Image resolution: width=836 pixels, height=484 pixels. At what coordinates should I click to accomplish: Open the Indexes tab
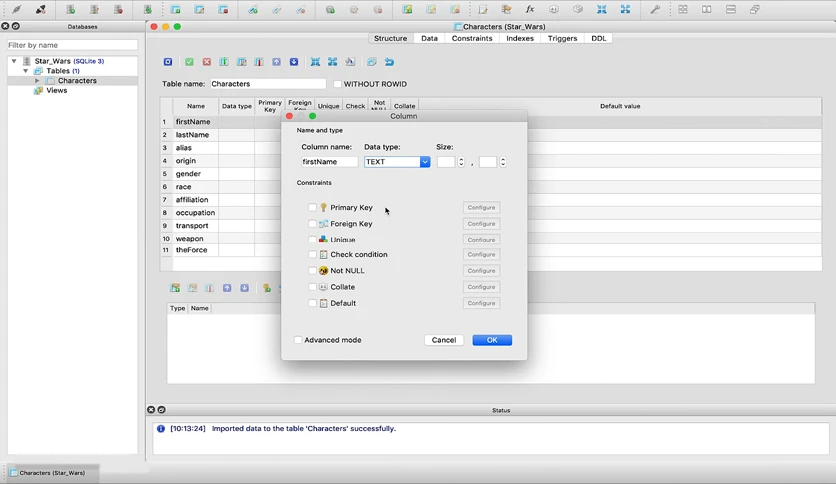click(520, 38)
